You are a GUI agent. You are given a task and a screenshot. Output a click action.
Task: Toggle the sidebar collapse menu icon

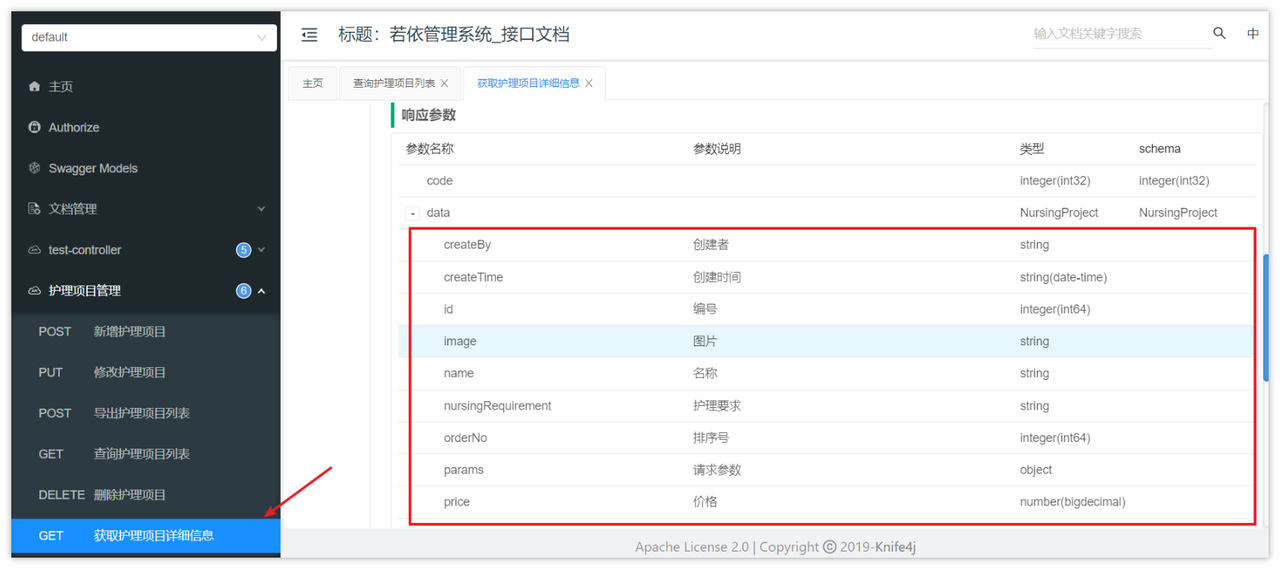310,35
